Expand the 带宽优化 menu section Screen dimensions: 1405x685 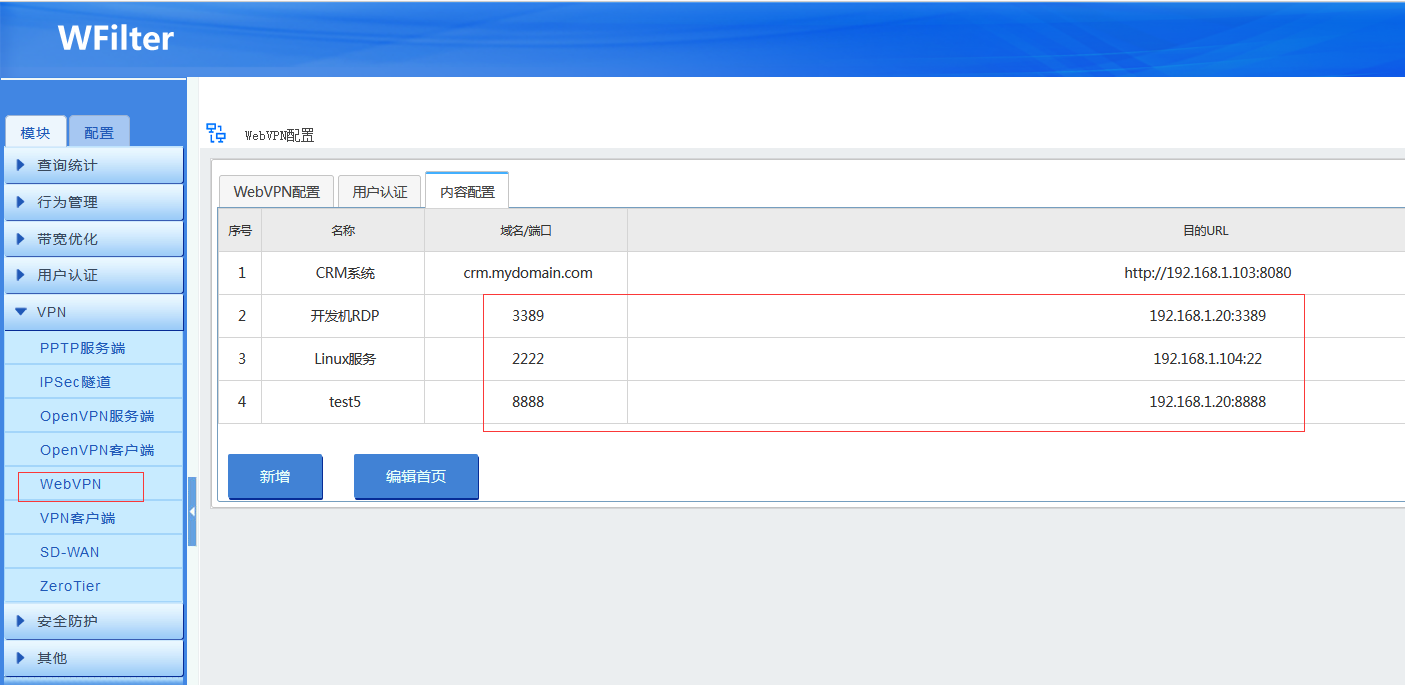(x=93, y=239)
